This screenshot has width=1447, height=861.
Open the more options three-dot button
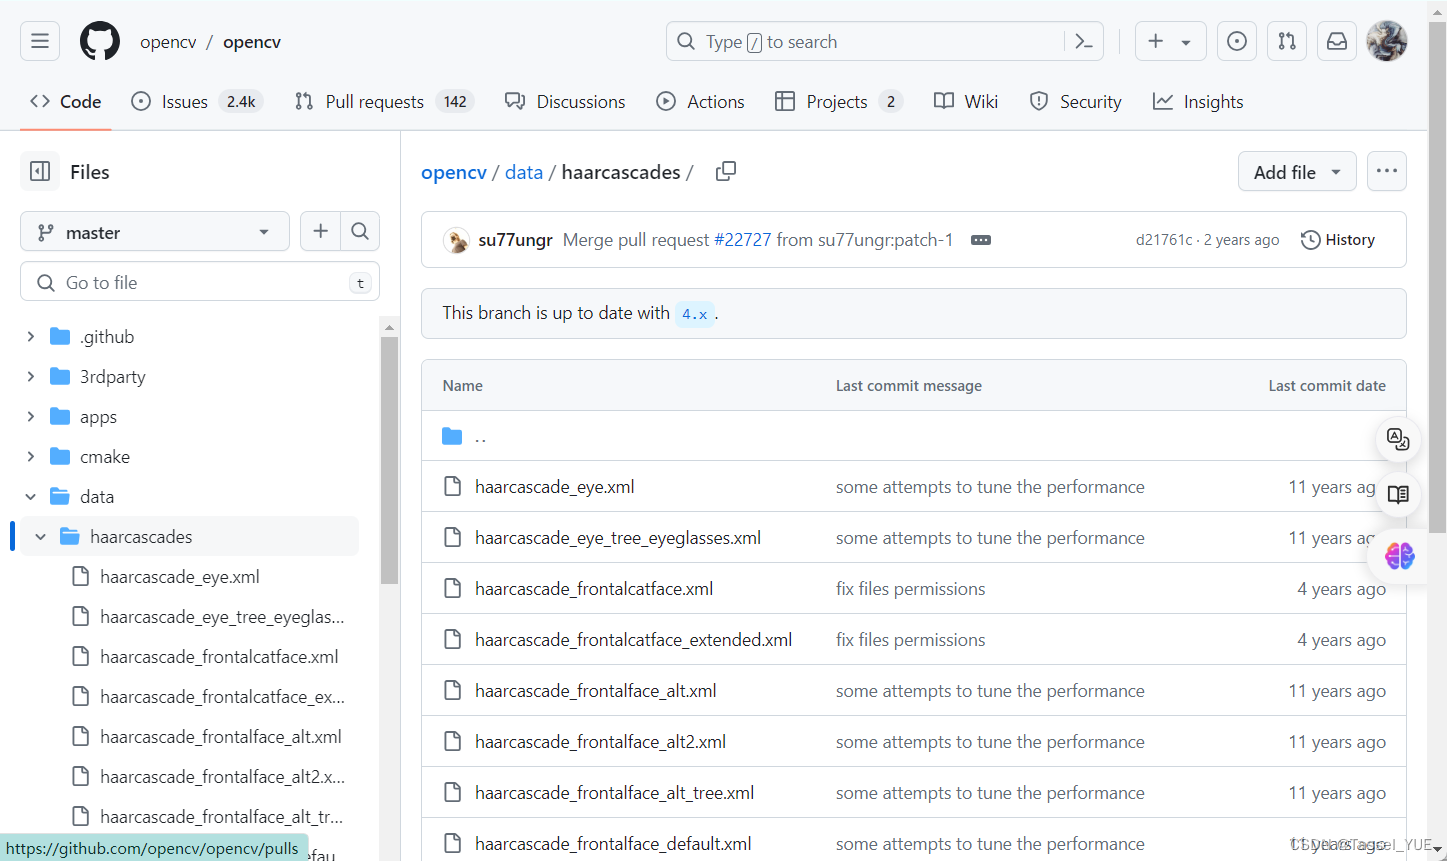(x=1386, y=171)
